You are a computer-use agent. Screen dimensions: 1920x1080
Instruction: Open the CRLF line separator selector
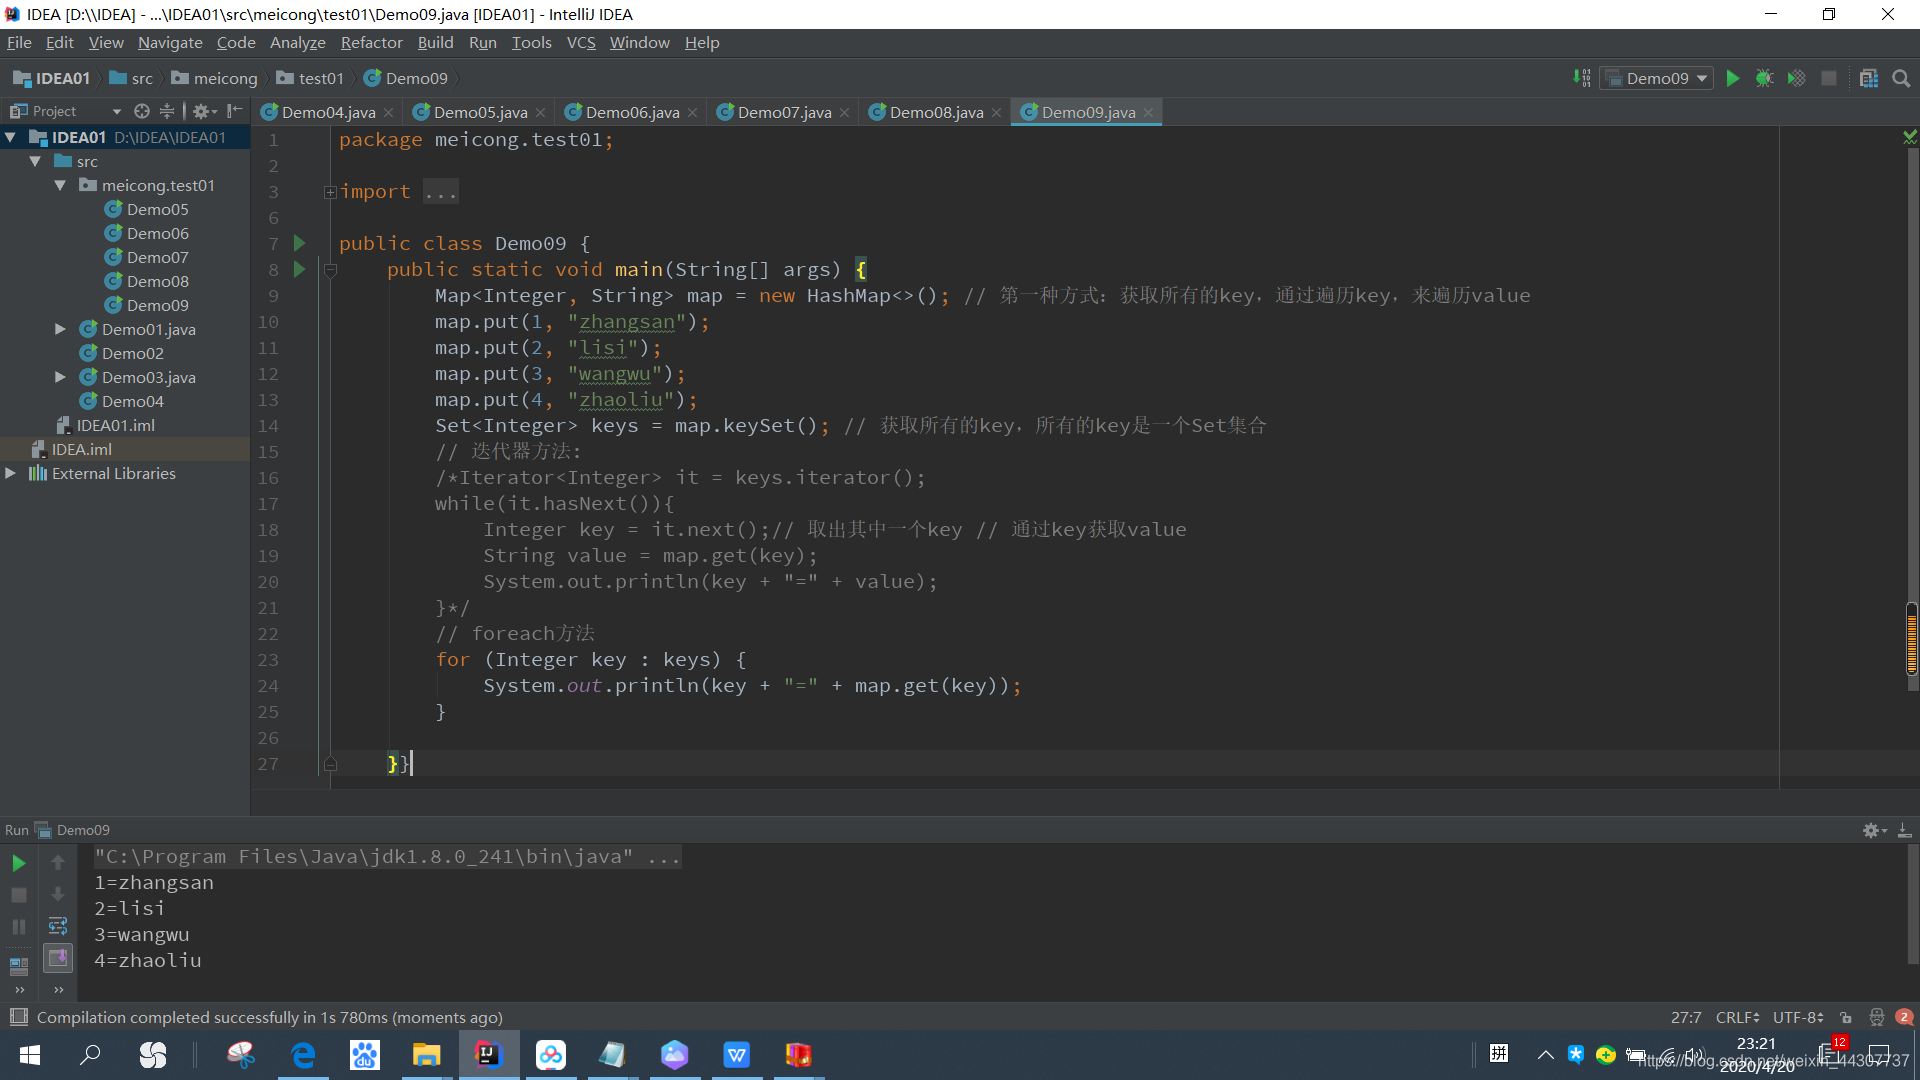pyautogui.click(x=1737, y=1017)
